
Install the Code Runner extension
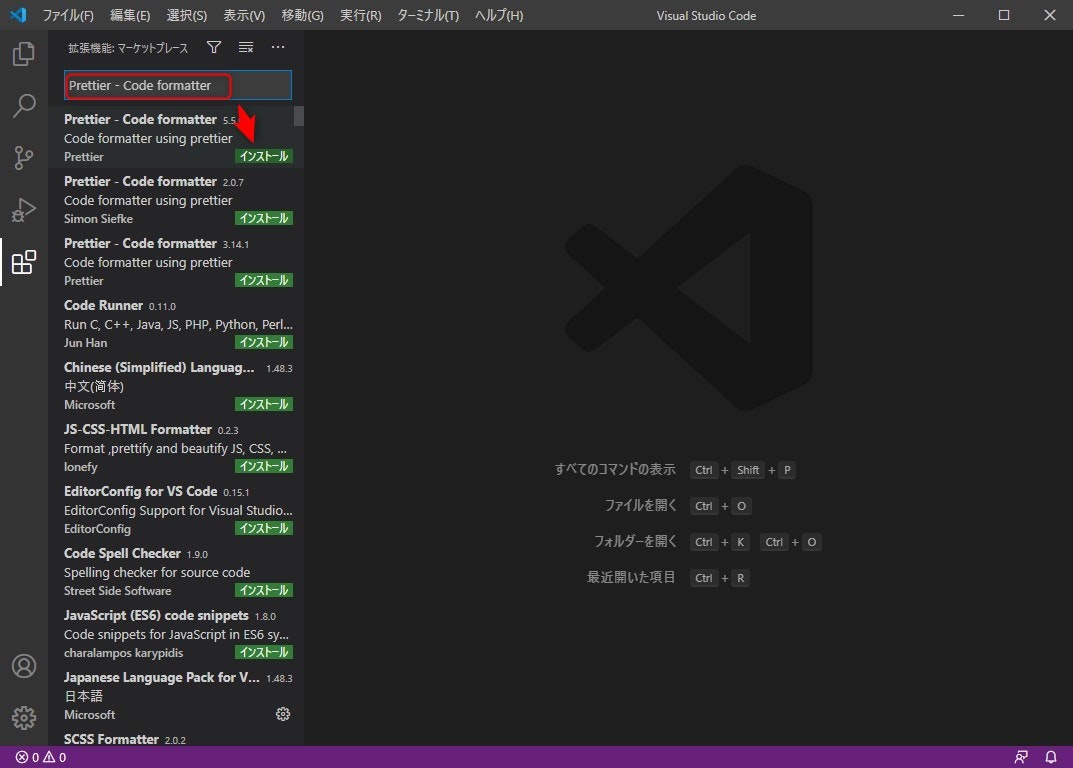(264, 342)
